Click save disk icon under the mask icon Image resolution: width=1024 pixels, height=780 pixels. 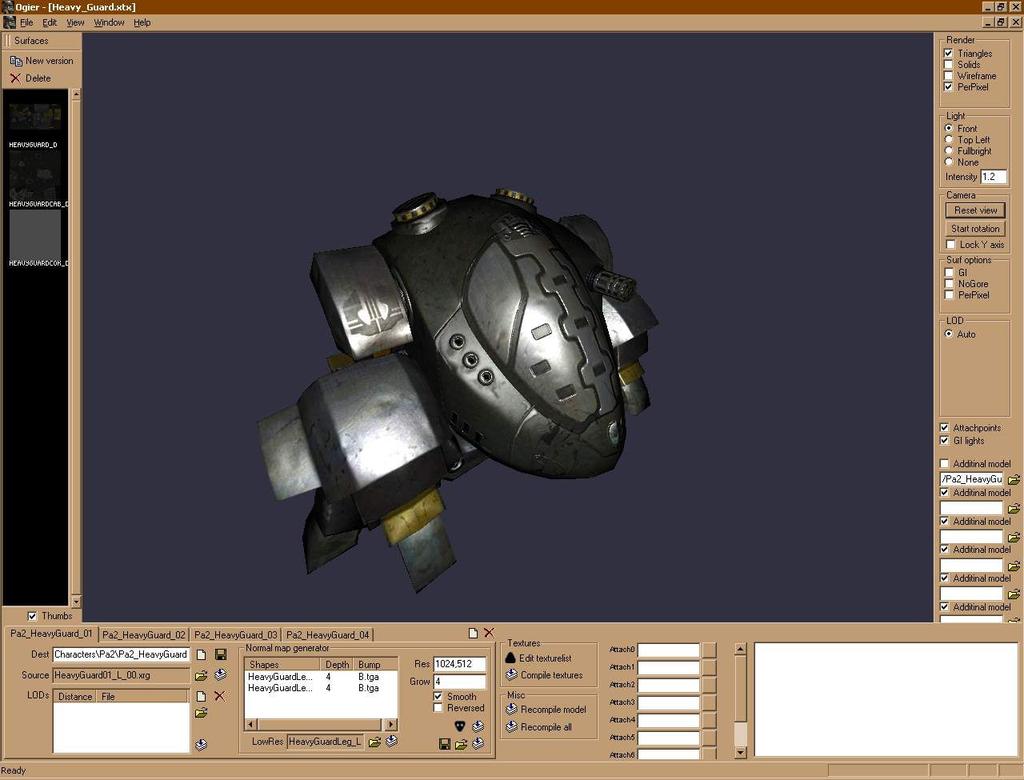pos(445,744)
